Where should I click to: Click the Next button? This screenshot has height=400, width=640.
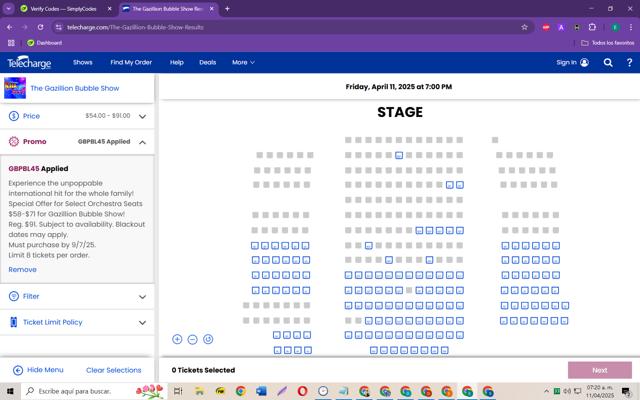coord(600,370)
